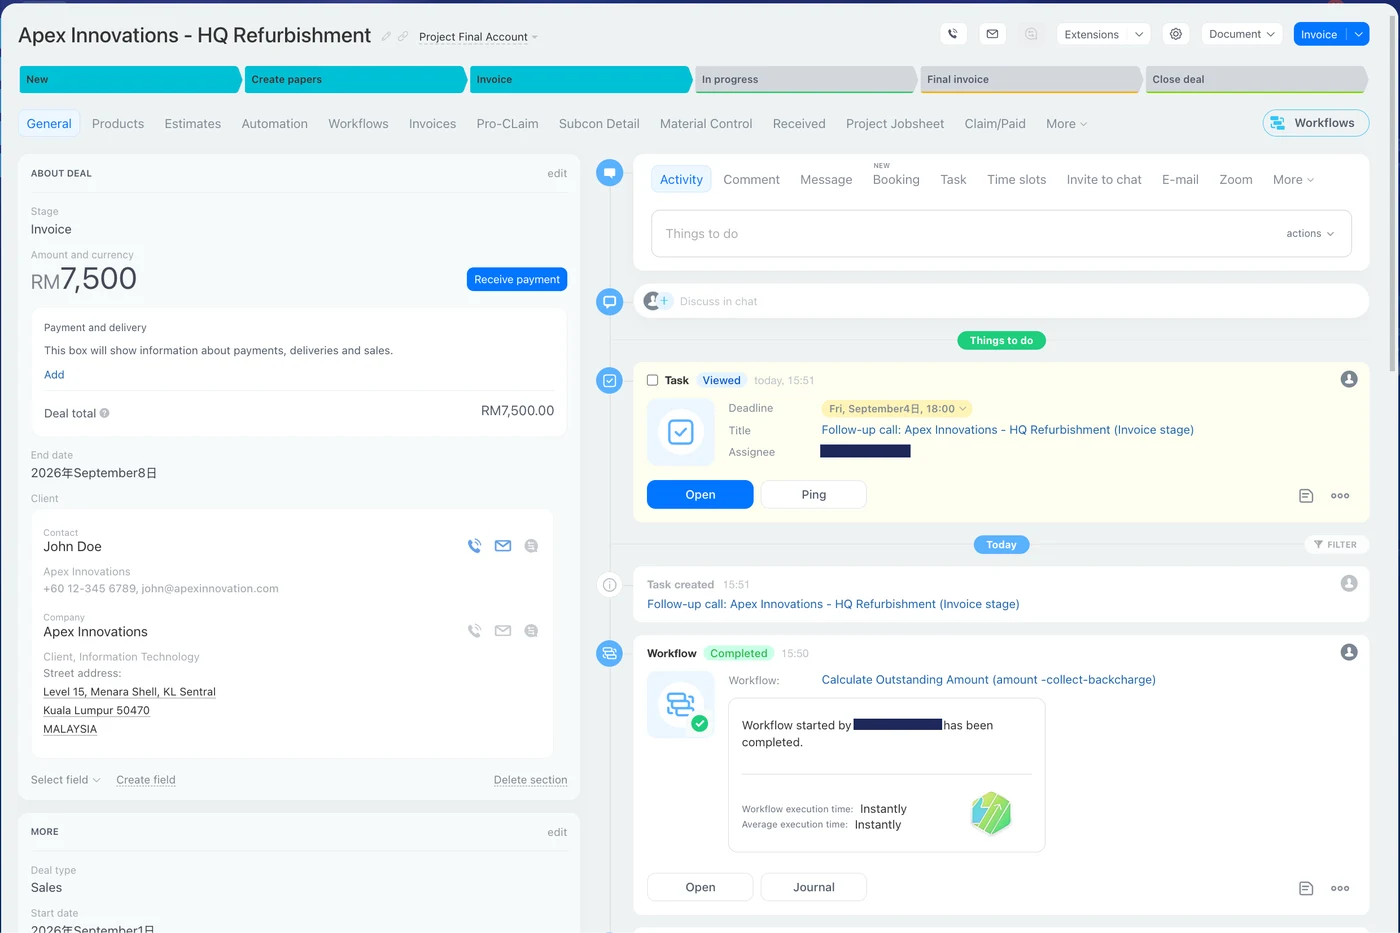
Task: Click the Workflows button at right
Action: (1315, 123)
